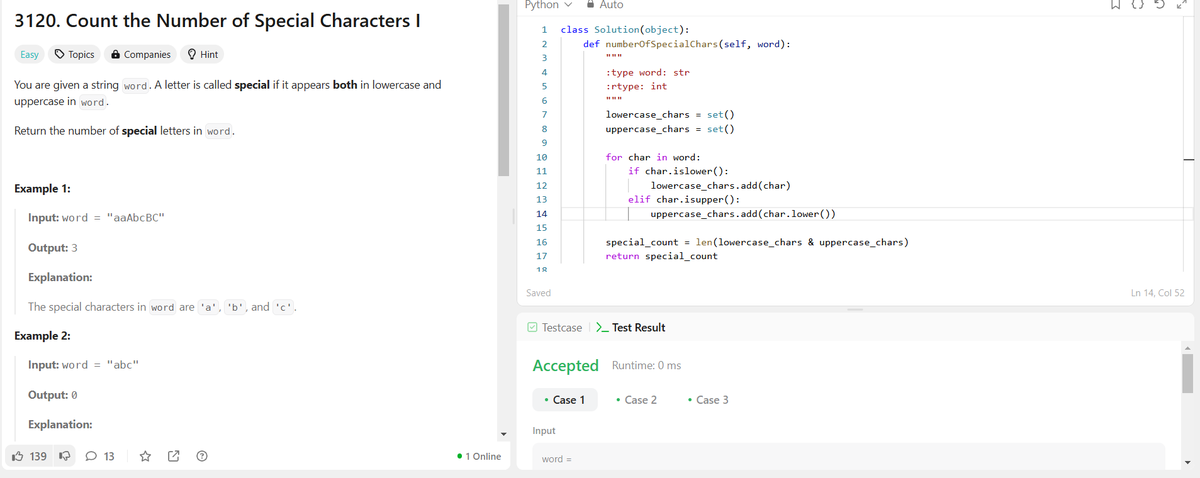This screenshot has width=1200, height=478.
Task: Star this problem as a favorite
Action: click(145, 457)
